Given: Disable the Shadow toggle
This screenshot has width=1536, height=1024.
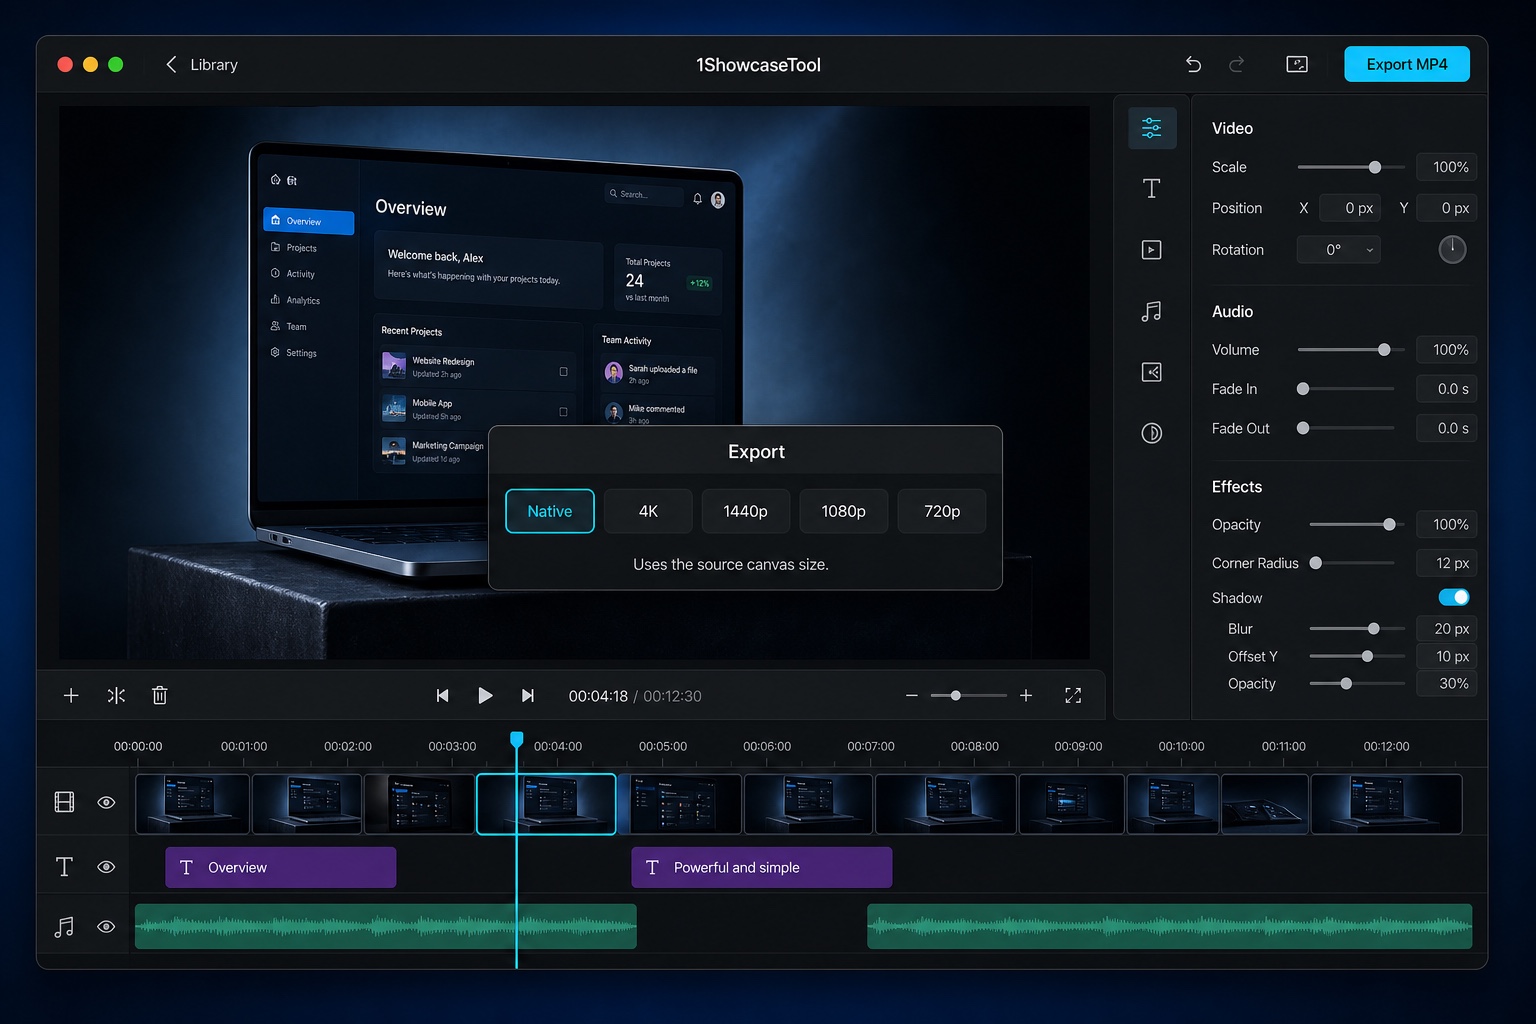Looking at the screenshot, I should coord(1454,597).
